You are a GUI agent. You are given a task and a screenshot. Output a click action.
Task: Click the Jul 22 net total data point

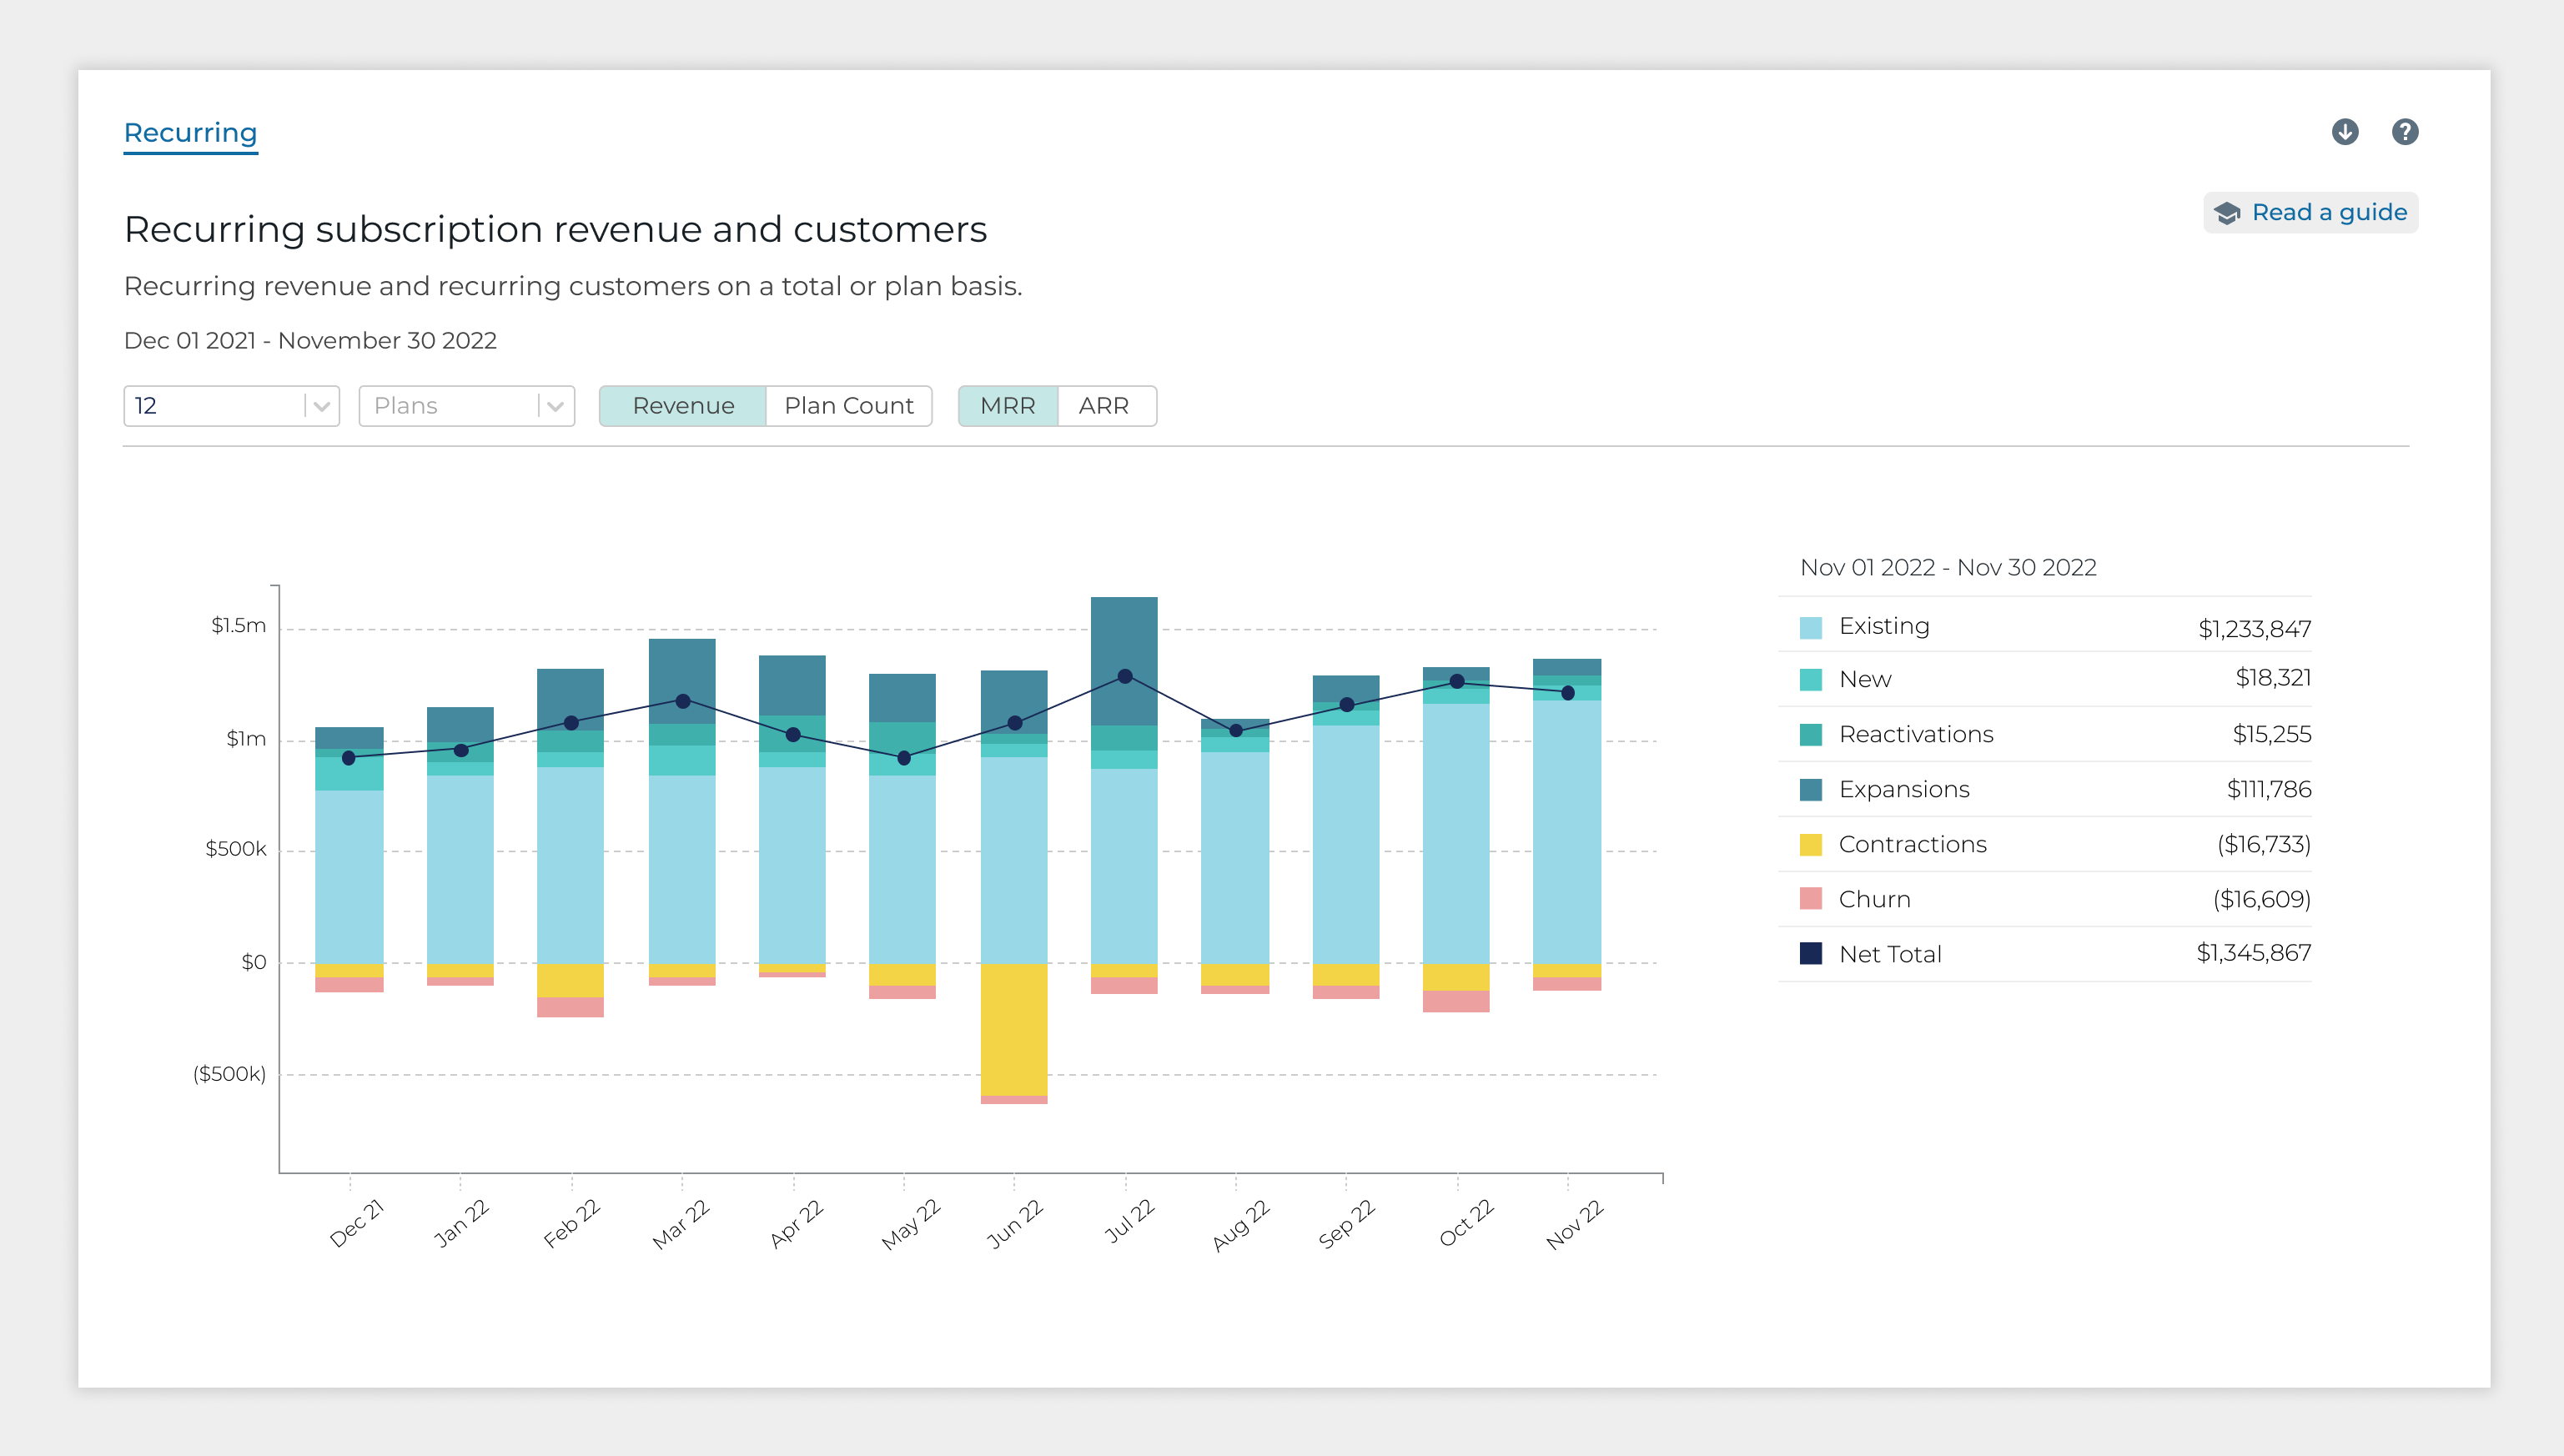(1124, 676)
